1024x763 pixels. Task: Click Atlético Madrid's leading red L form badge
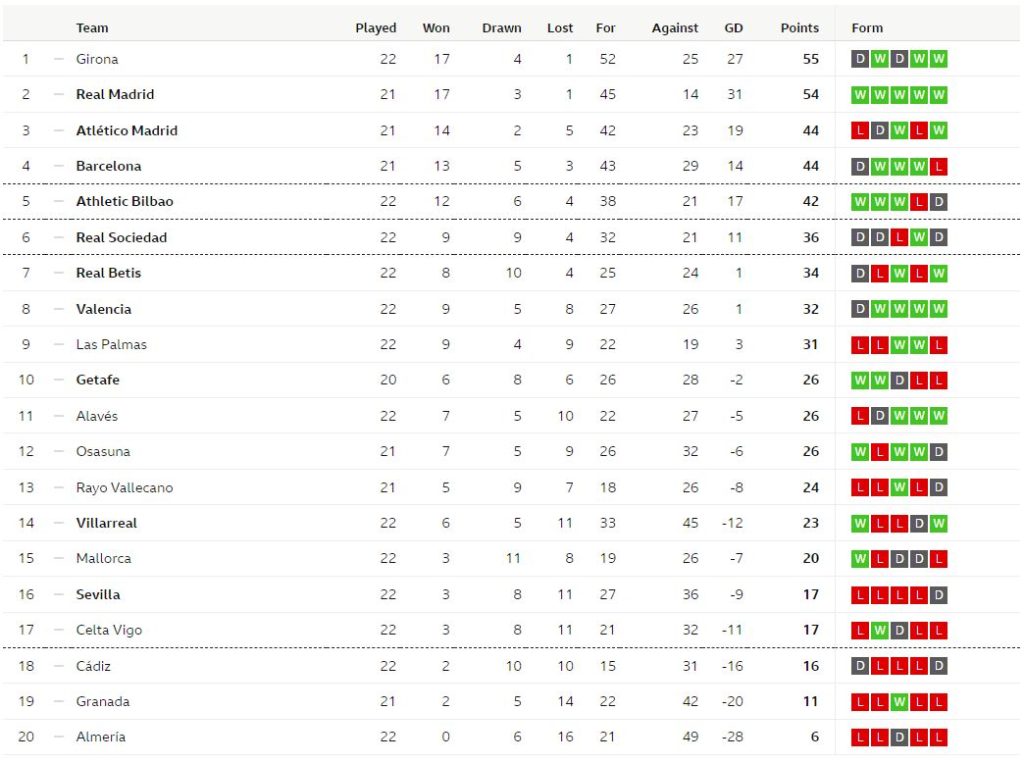859,131
